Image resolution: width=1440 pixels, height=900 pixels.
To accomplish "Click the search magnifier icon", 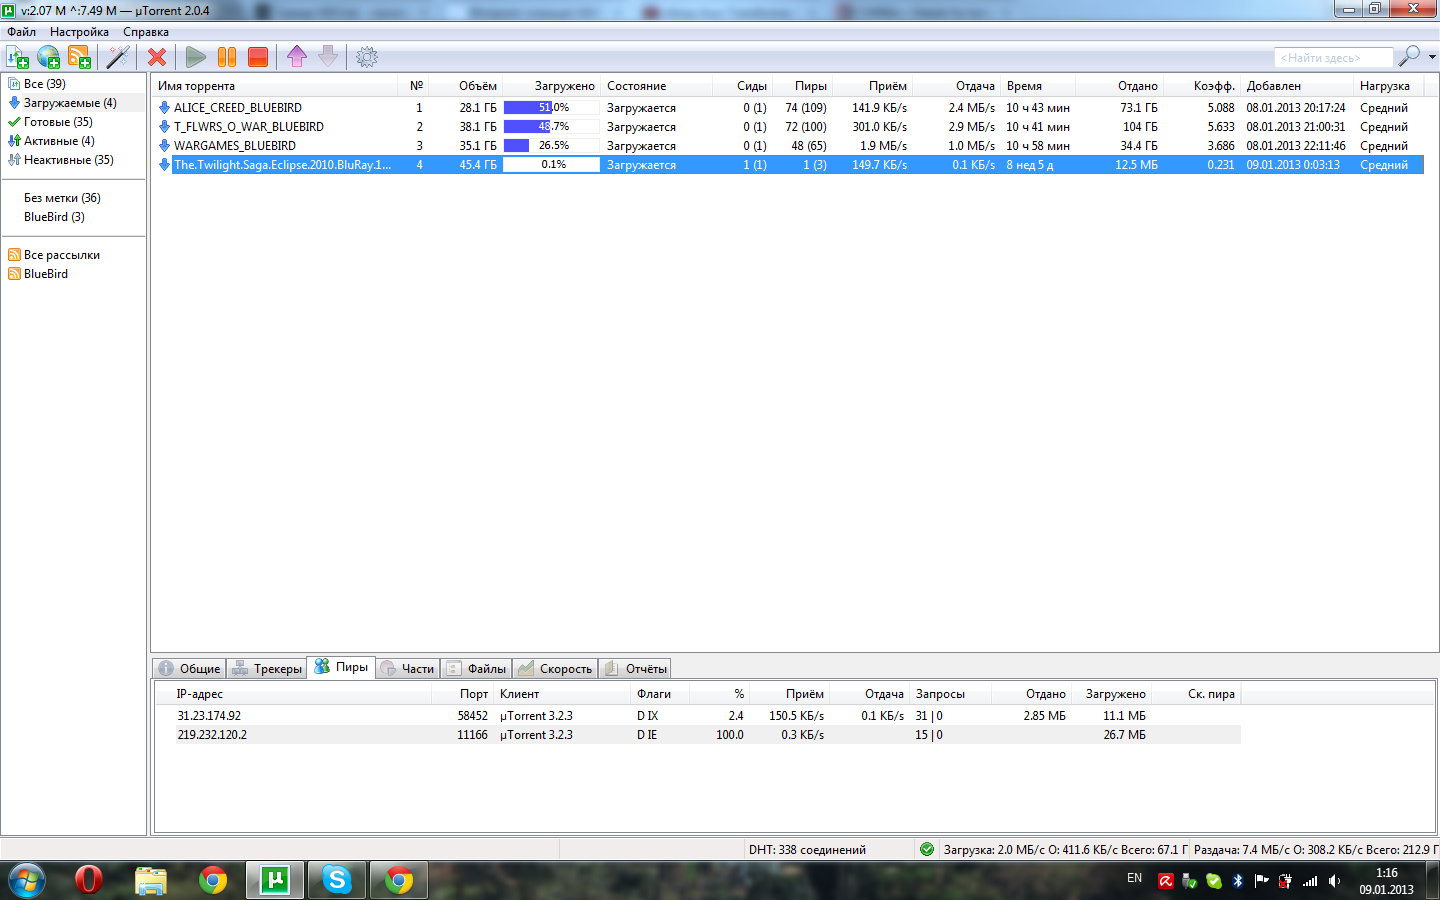I will pos(1409,56).
